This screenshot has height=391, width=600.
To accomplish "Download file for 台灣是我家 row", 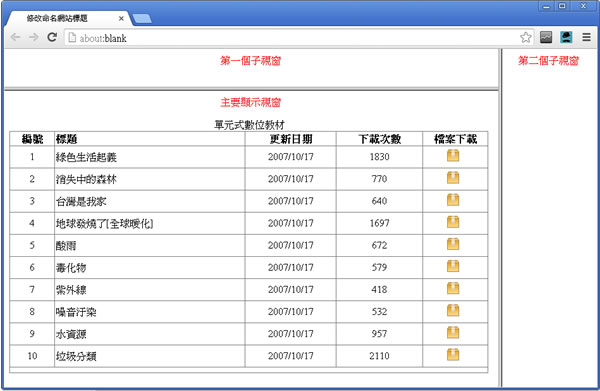I will pos(453,200).
